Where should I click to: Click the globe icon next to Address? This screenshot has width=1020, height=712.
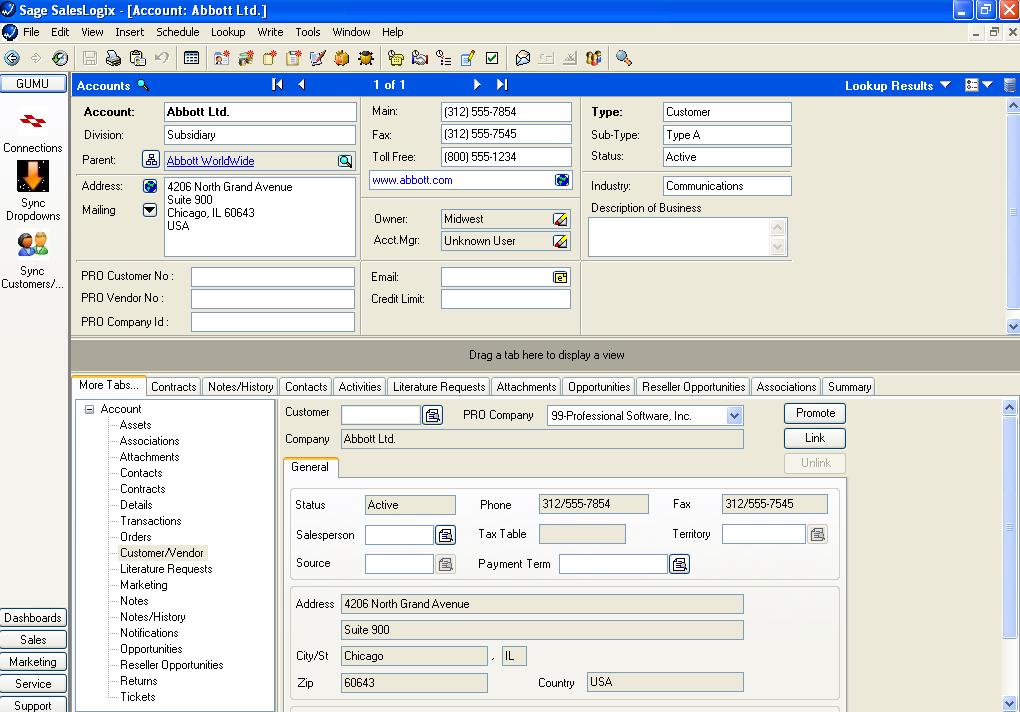click(150, 186)
